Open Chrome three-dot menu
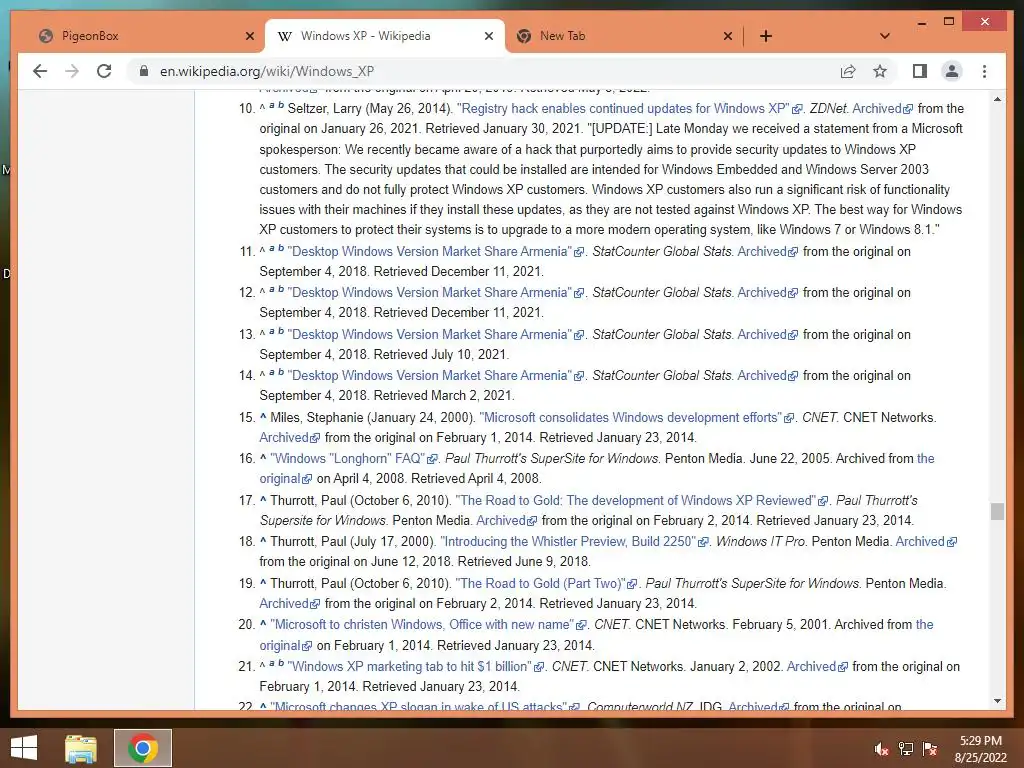The width and height of the screenshot is (1024, 768). click(984, 71)
